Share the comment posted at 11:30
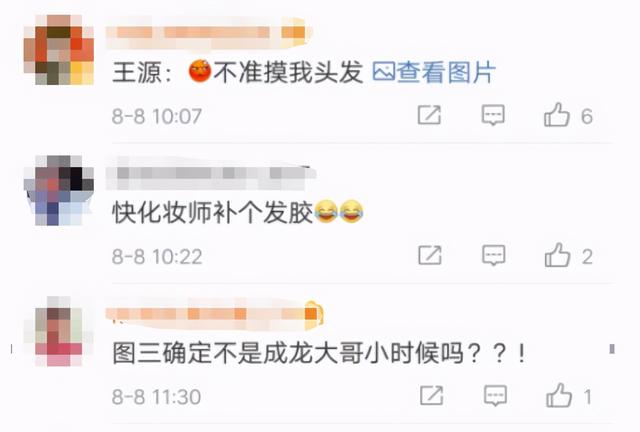The height and width of the screenshot is (432, 640). [432, 395]
